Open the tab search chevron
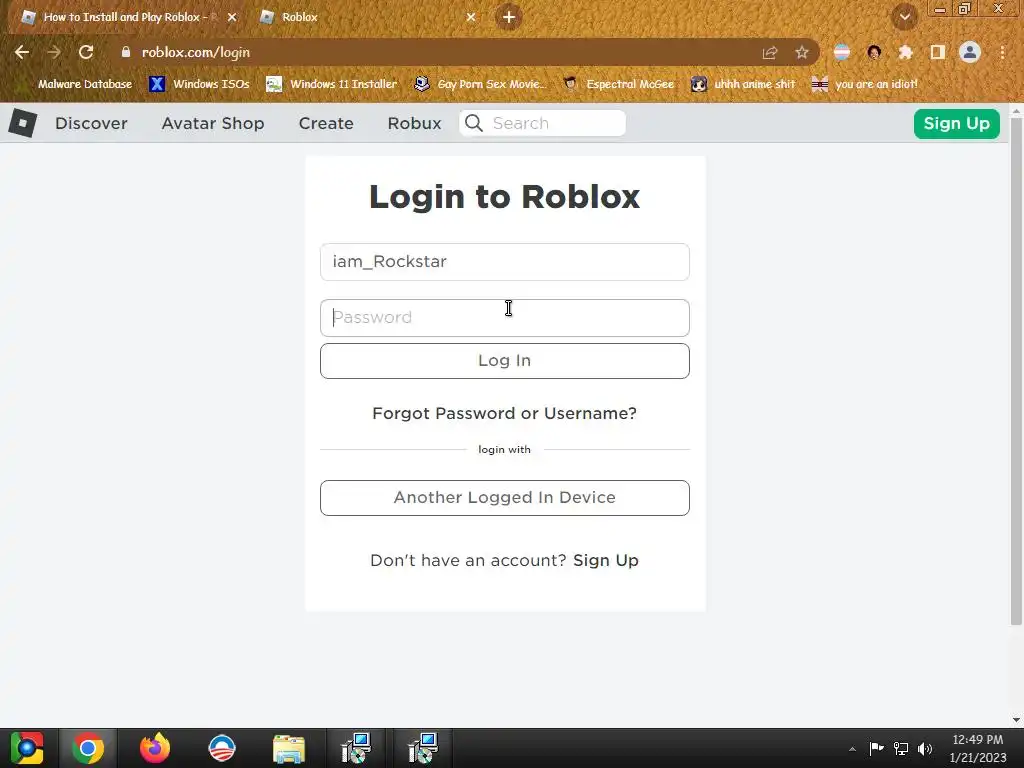Screen dimensions: 1024x768 click(905, 17)
